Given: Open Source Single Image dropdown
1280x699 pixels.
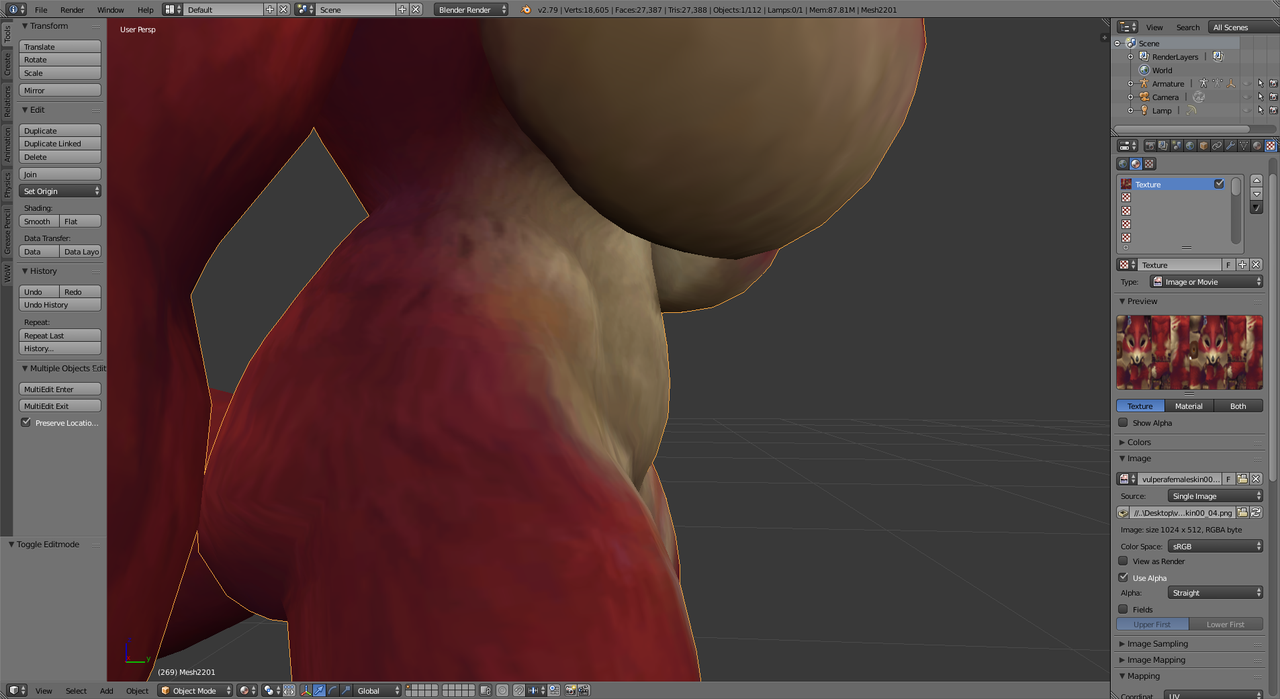Looking at the screenshot, I should click(1216, 496).
